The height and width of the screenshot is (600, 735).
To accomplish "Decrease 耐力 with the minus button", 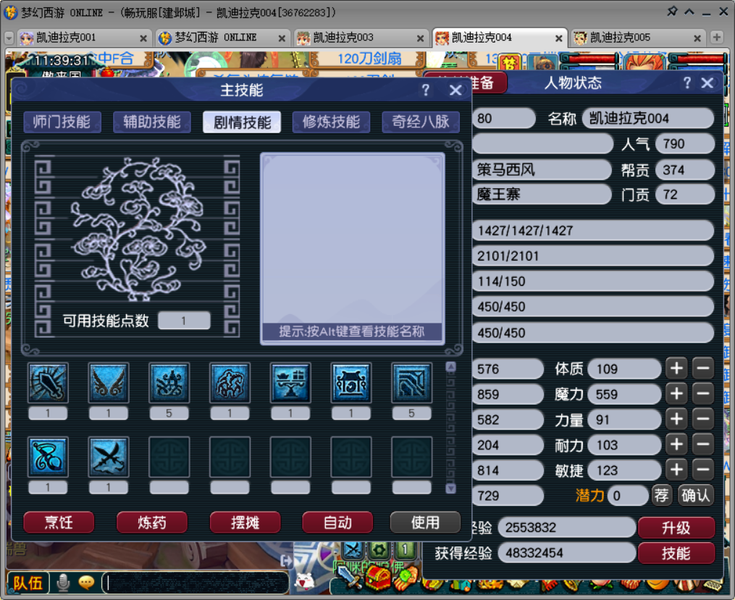I will 703,444.
